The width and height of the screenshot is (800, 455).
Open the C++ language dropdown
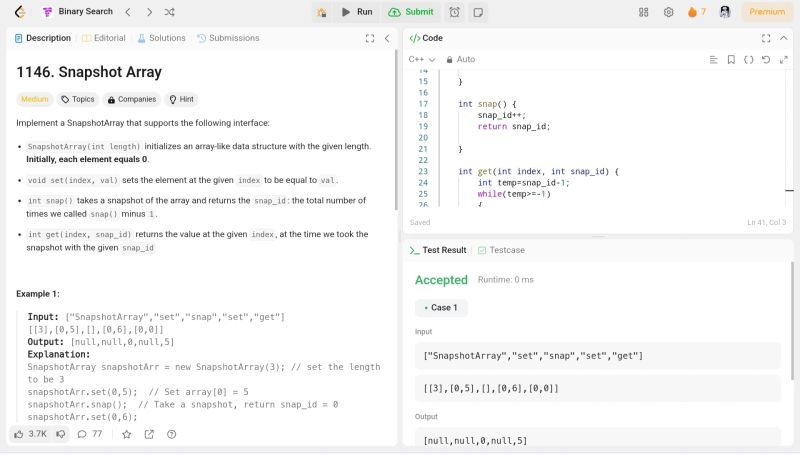421,60
